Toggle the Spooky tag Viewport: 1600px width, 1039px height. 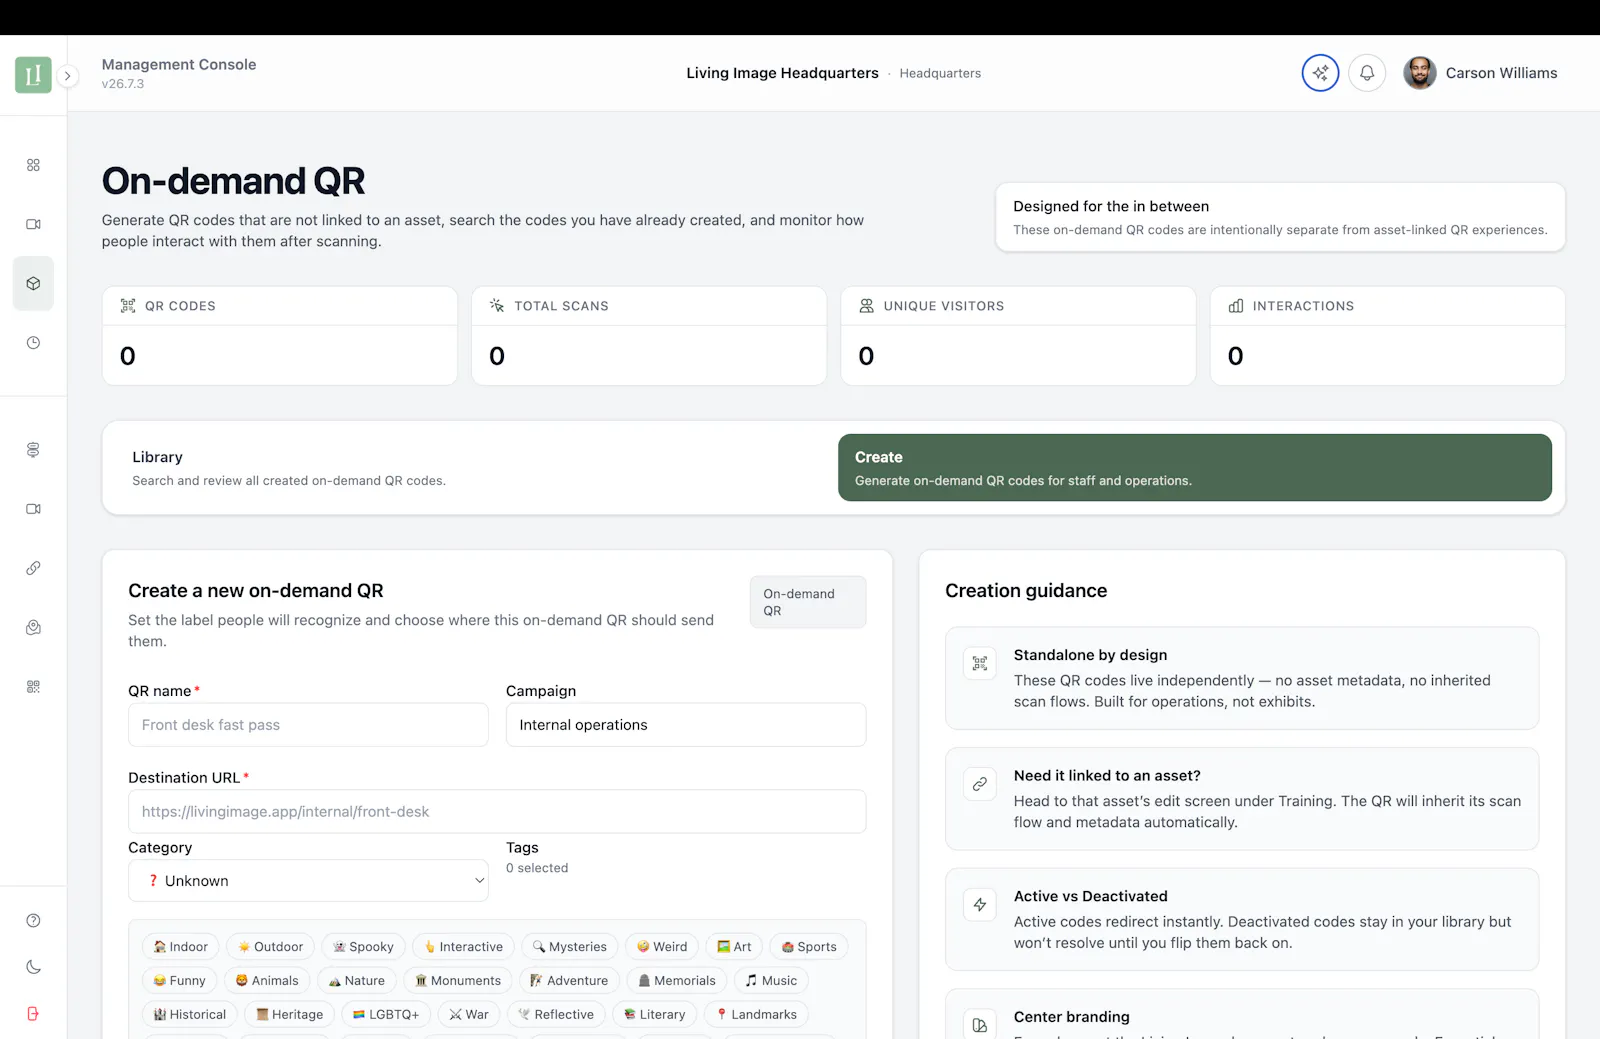point(363,947)
